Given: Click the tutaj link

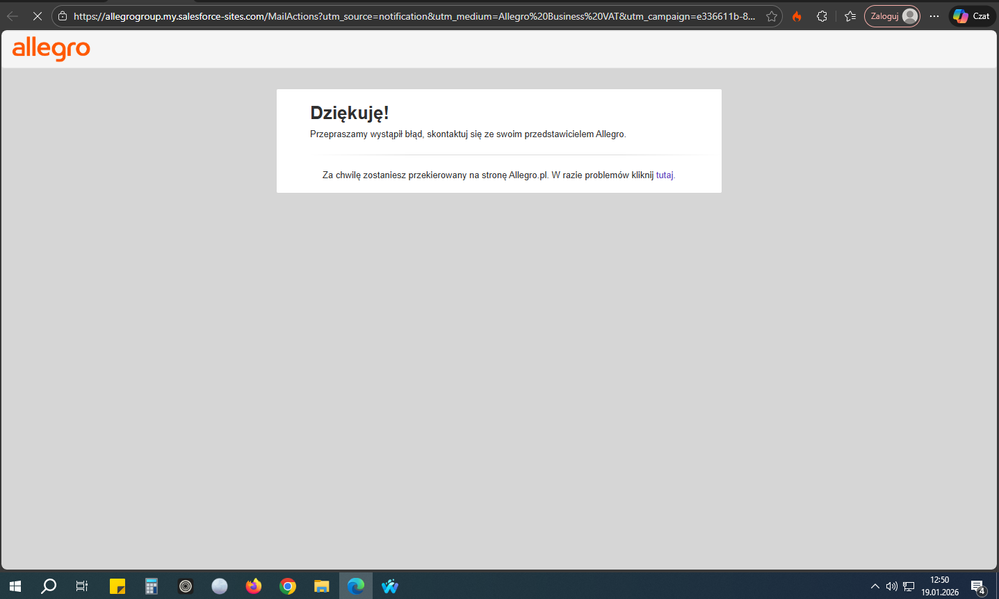Looking at the screenshot, I should point(664,174).
